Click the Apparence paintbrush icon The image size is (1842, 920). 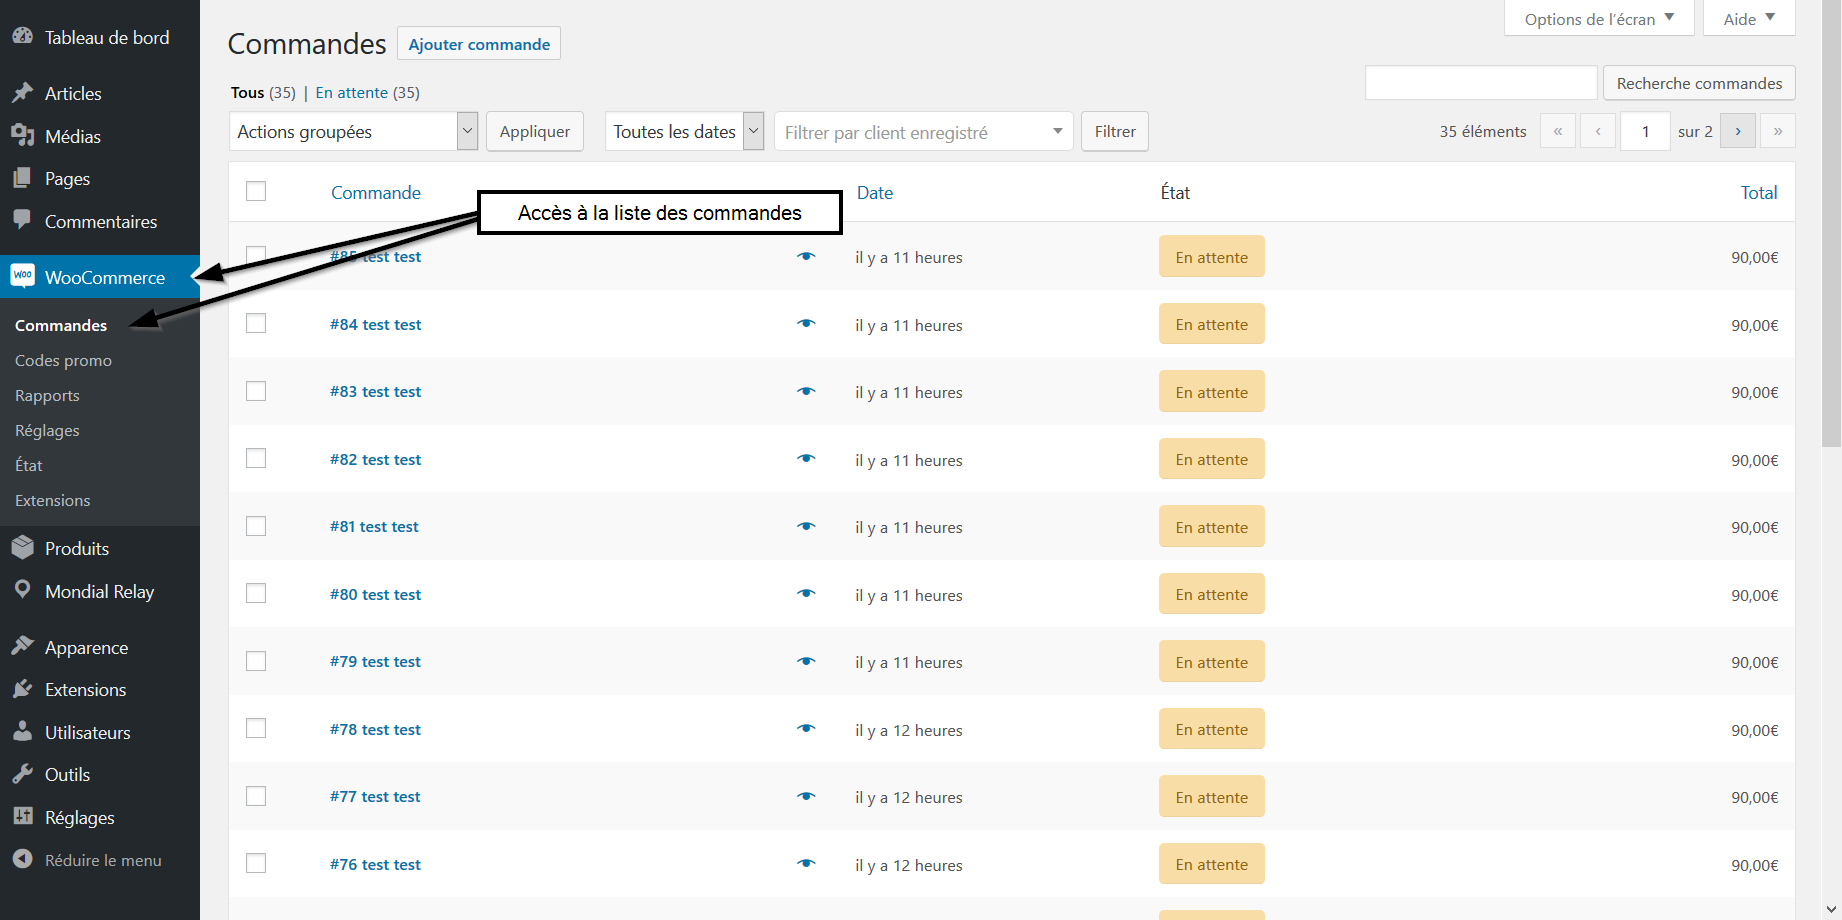(22, 647)
